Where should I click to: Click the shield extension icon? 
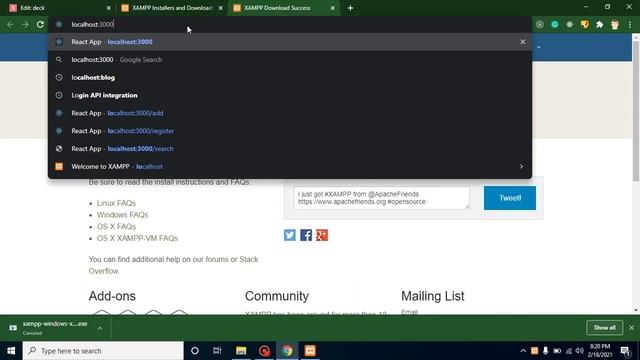point(584,24)
